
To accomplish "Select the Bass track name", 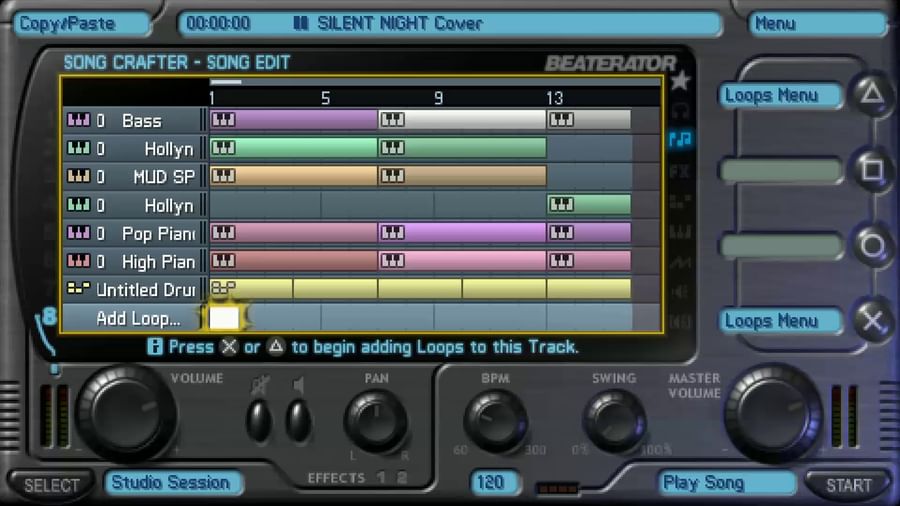I will tap(142, 121).
